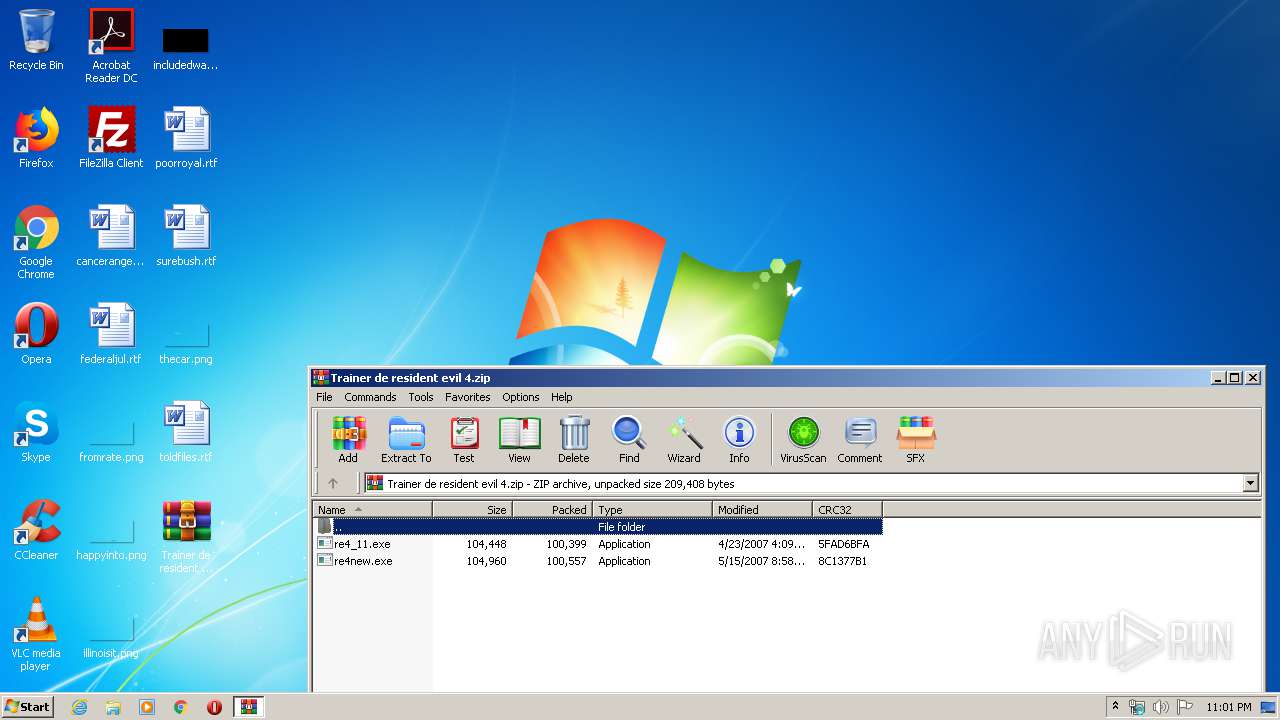Click the 104,960 size cell
The image size is (1280, 720).
(486, 561)
